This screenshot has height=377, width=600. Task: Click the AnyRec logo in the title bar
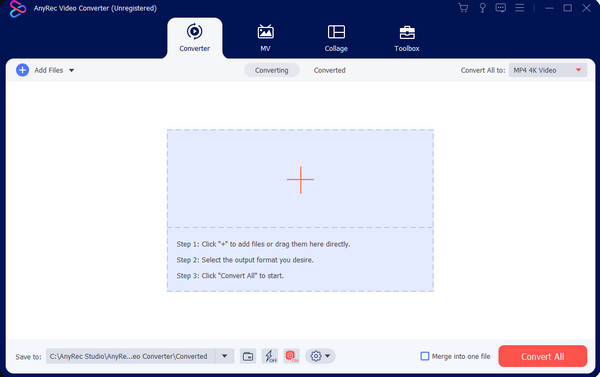pos(18,9)
